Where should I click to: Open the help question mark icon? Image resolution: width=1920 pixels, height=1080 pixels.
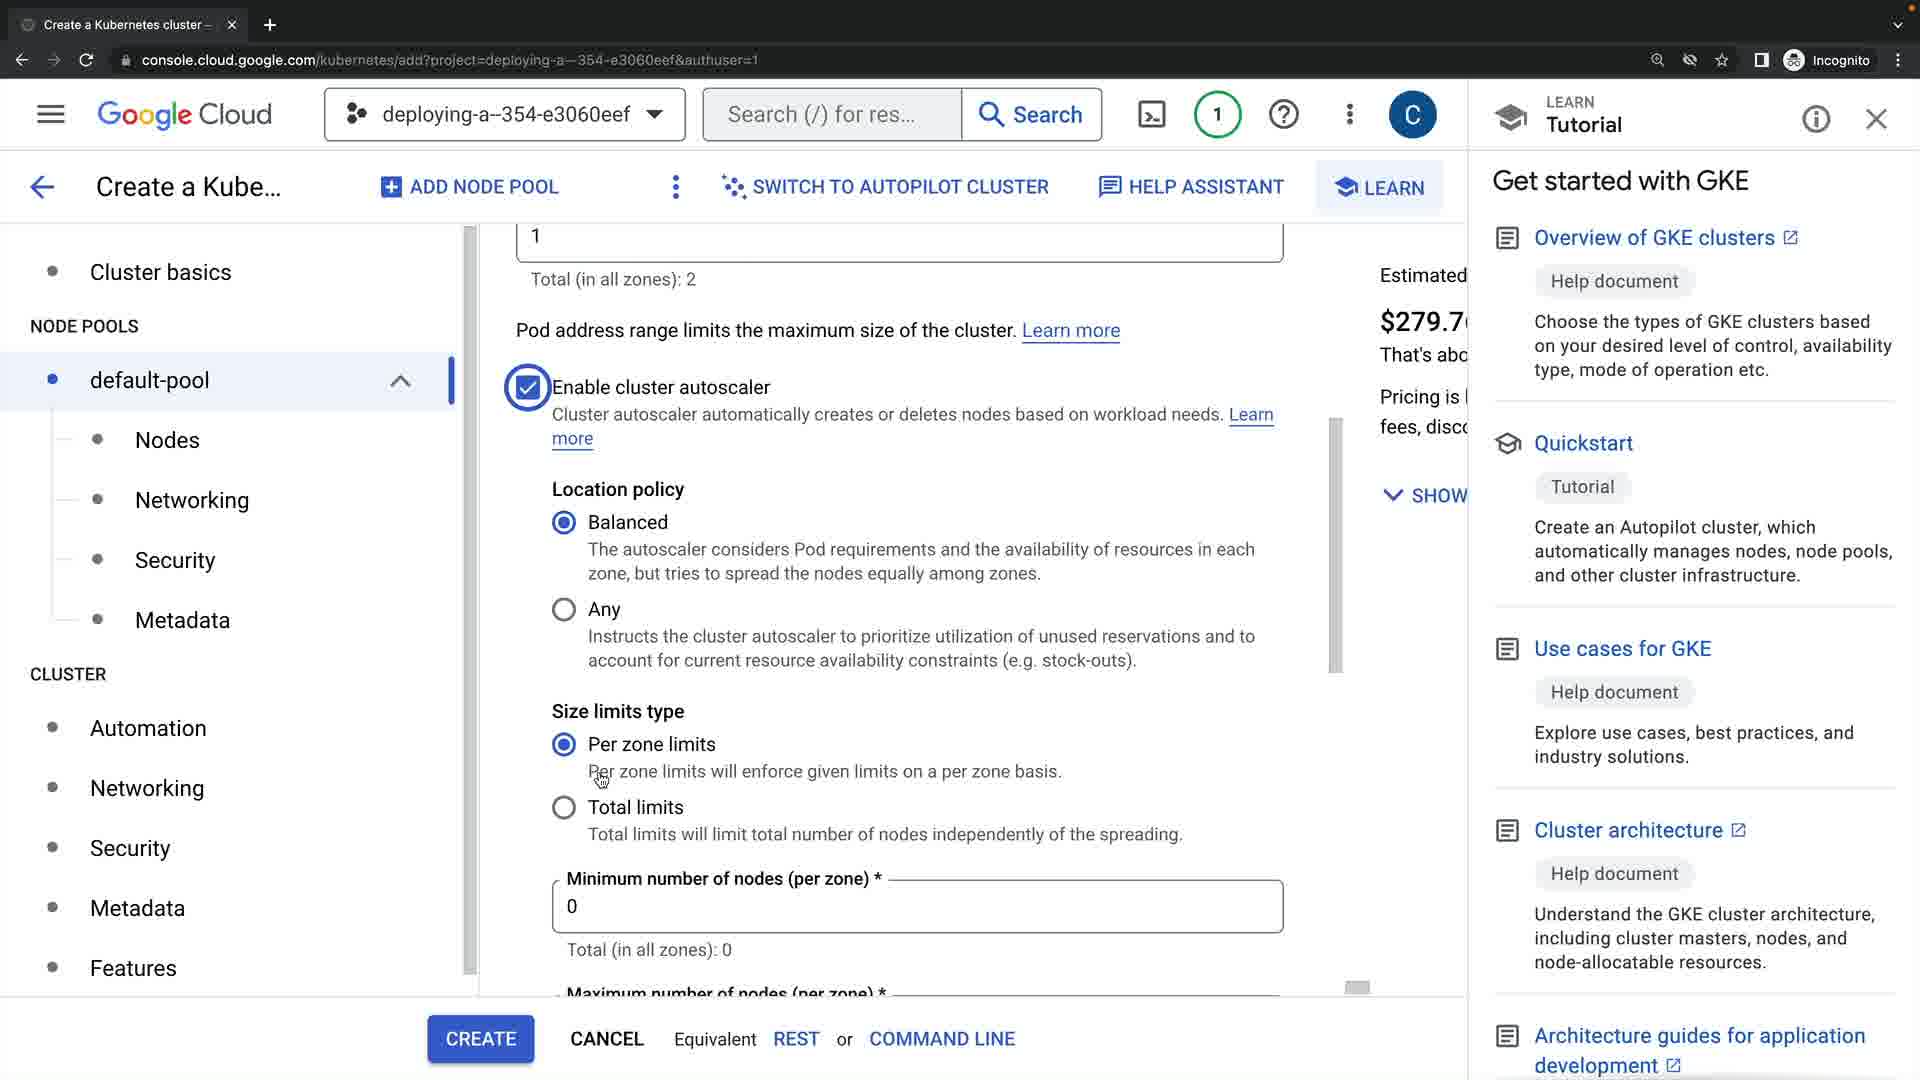pos(1283,114)
